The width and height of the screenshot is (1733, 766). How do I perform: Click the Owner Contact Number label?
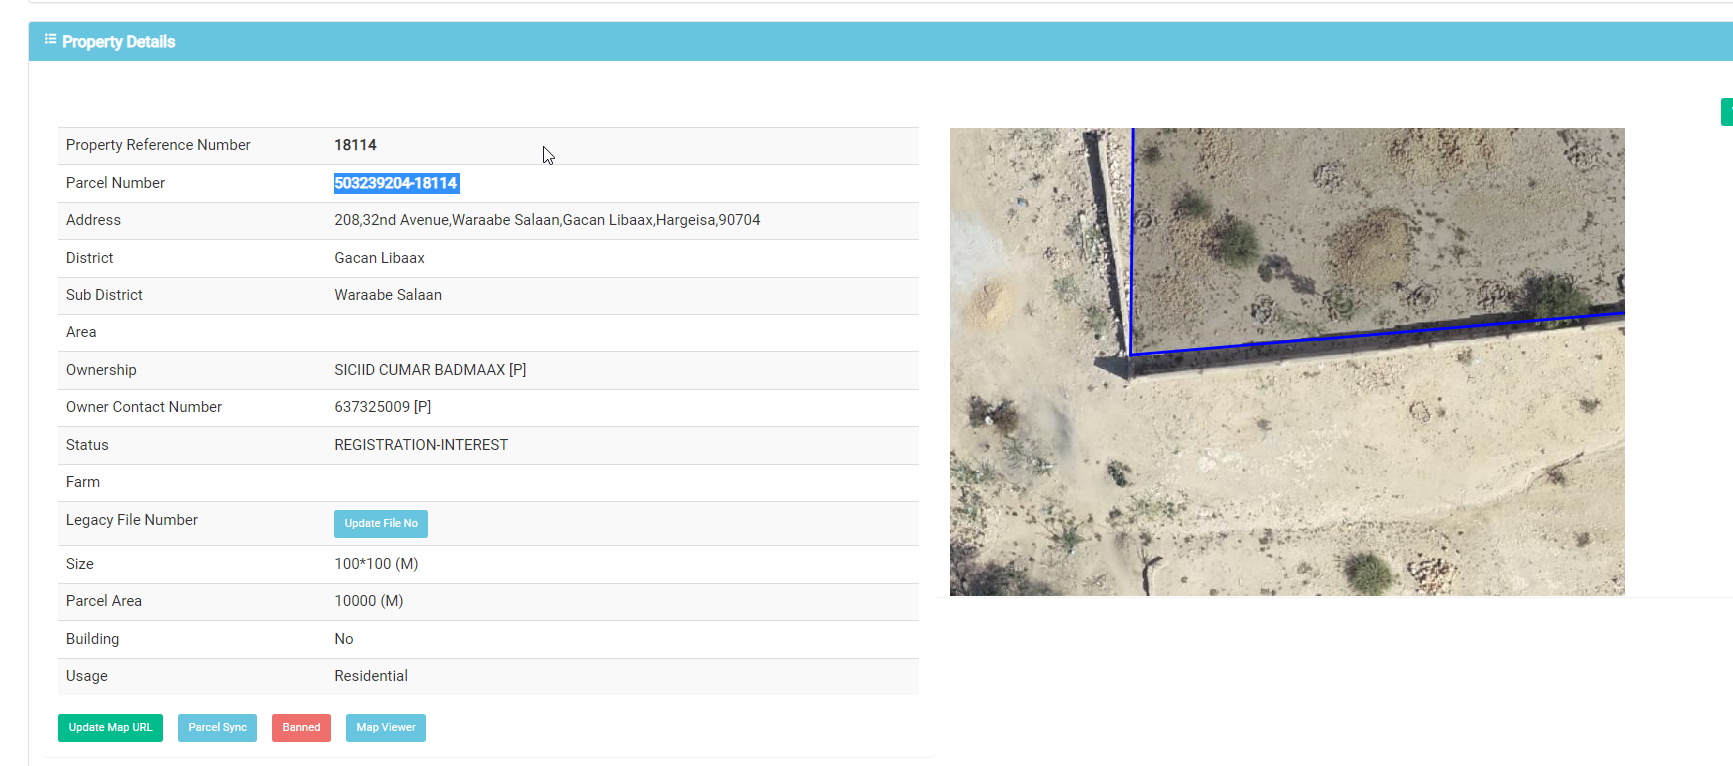click(x=144, y=407)
